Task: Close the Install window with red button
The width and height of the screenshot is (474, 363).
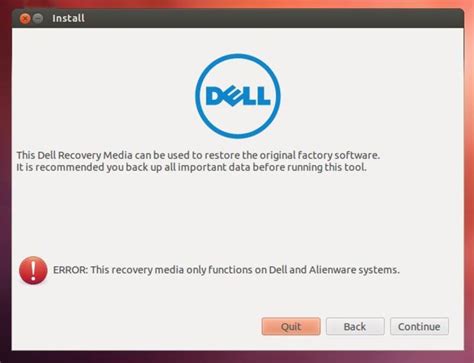Action: [25, 18]
